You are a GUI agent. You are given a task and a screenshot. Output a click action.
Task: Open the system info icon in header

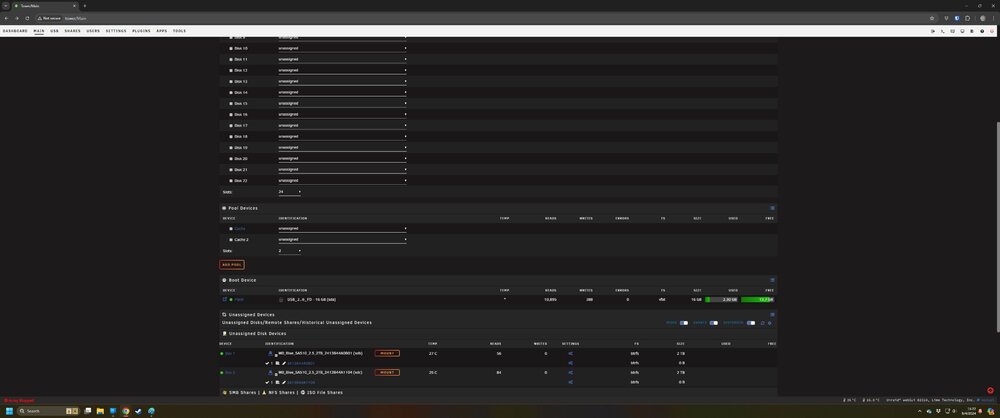pos(962,31)
